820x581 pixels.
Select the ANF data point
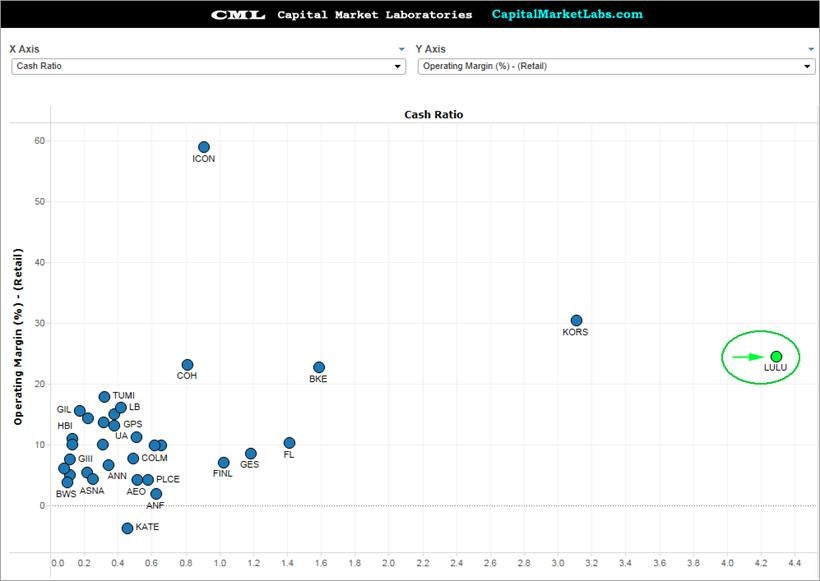[x=156, y=494]
